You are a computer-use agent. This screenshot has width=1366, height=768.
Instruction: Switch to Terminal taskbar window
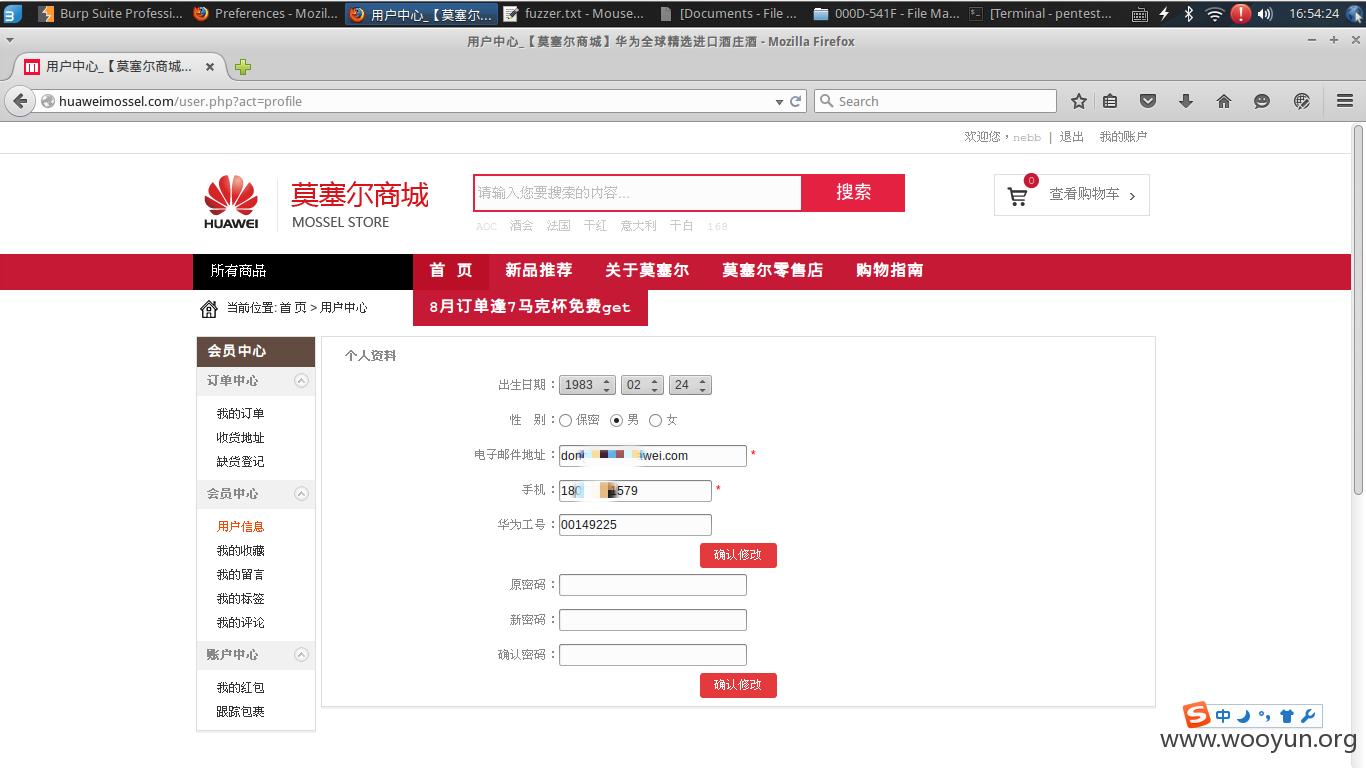tap(1040, 14)
